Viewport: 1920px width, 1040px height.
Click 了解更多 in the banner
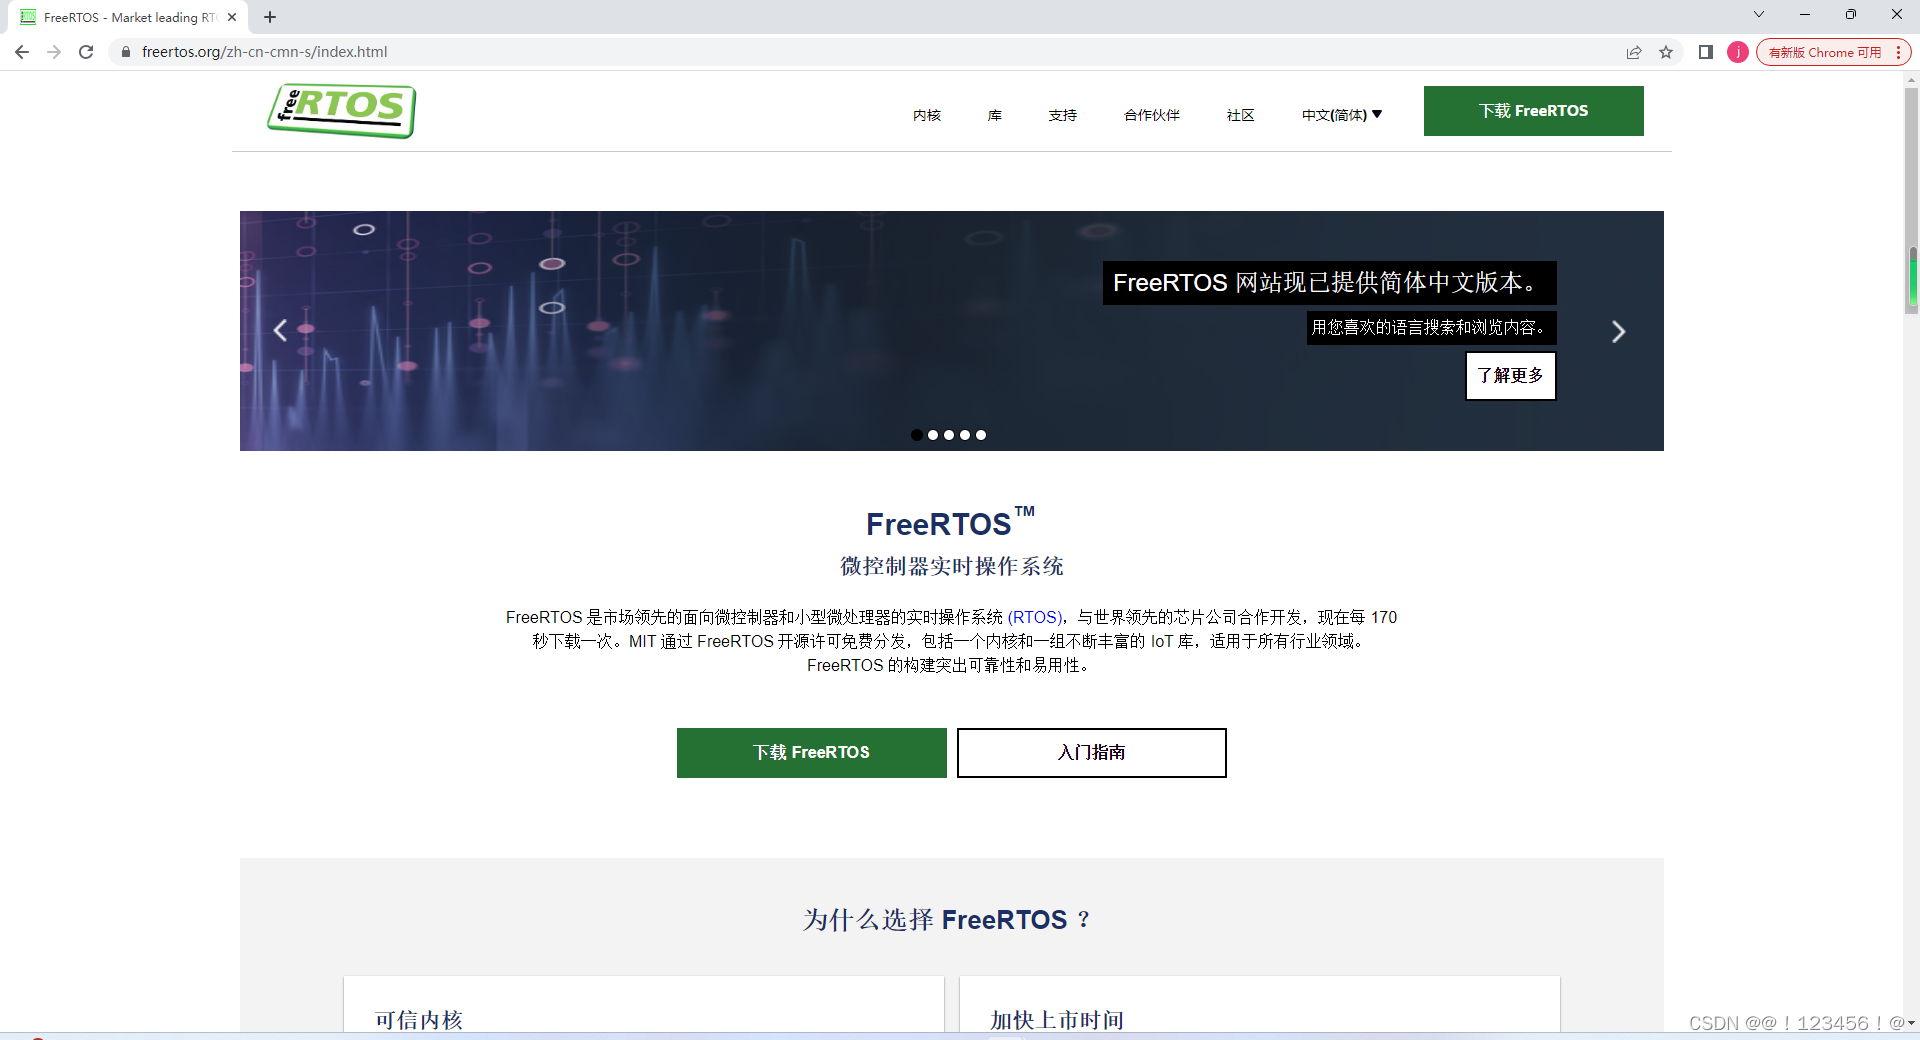pyautogui.click(x=1511, y=376)
